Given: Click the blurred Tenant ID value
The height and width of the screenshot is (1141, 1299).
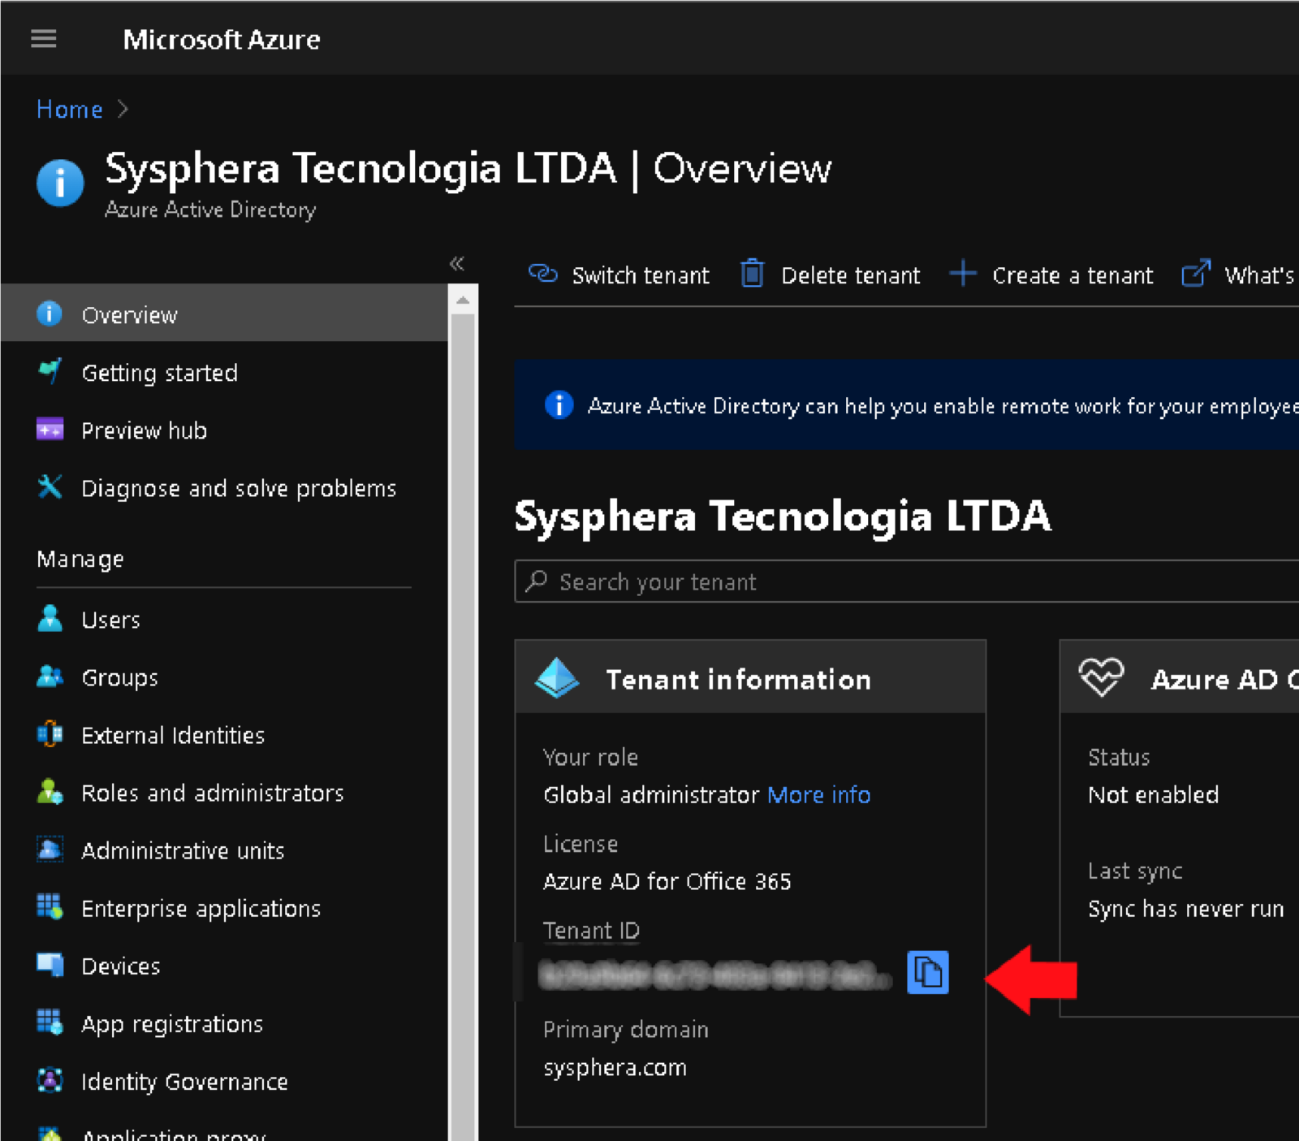Looking at the screenshot, I should (x=714, y=974).
